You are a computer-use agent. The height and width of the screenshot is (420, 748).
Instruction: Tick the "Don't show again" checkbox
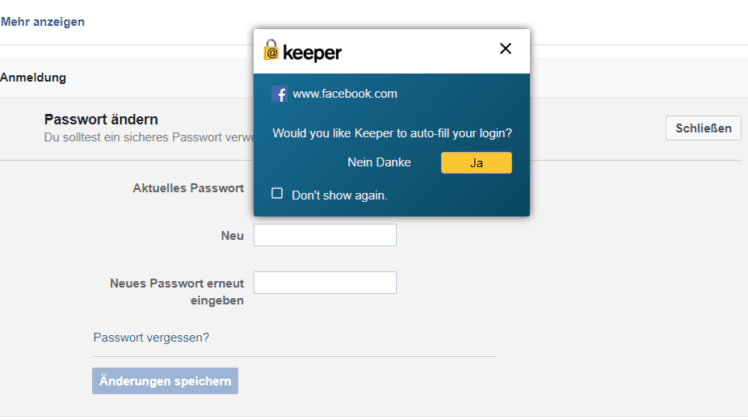277,193
